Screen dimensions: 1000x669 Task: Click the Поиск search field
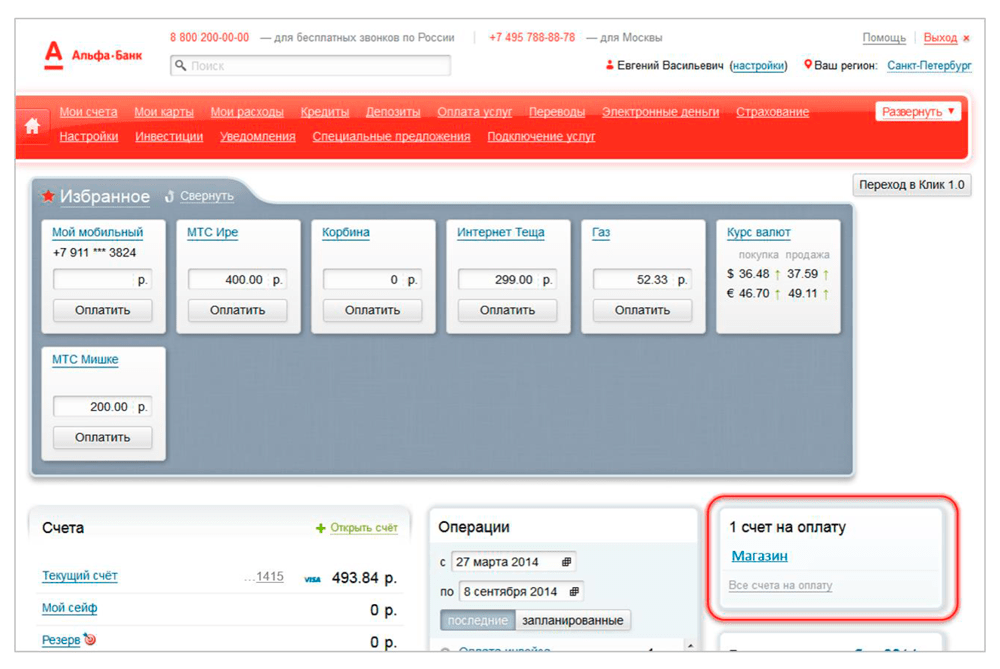click(x=311, y=66)
